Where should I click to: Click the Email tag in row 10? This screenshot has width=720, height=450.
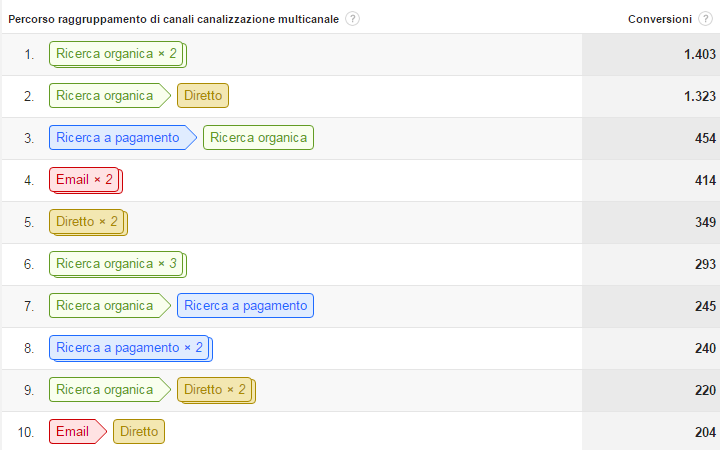[x=78, y=432]
